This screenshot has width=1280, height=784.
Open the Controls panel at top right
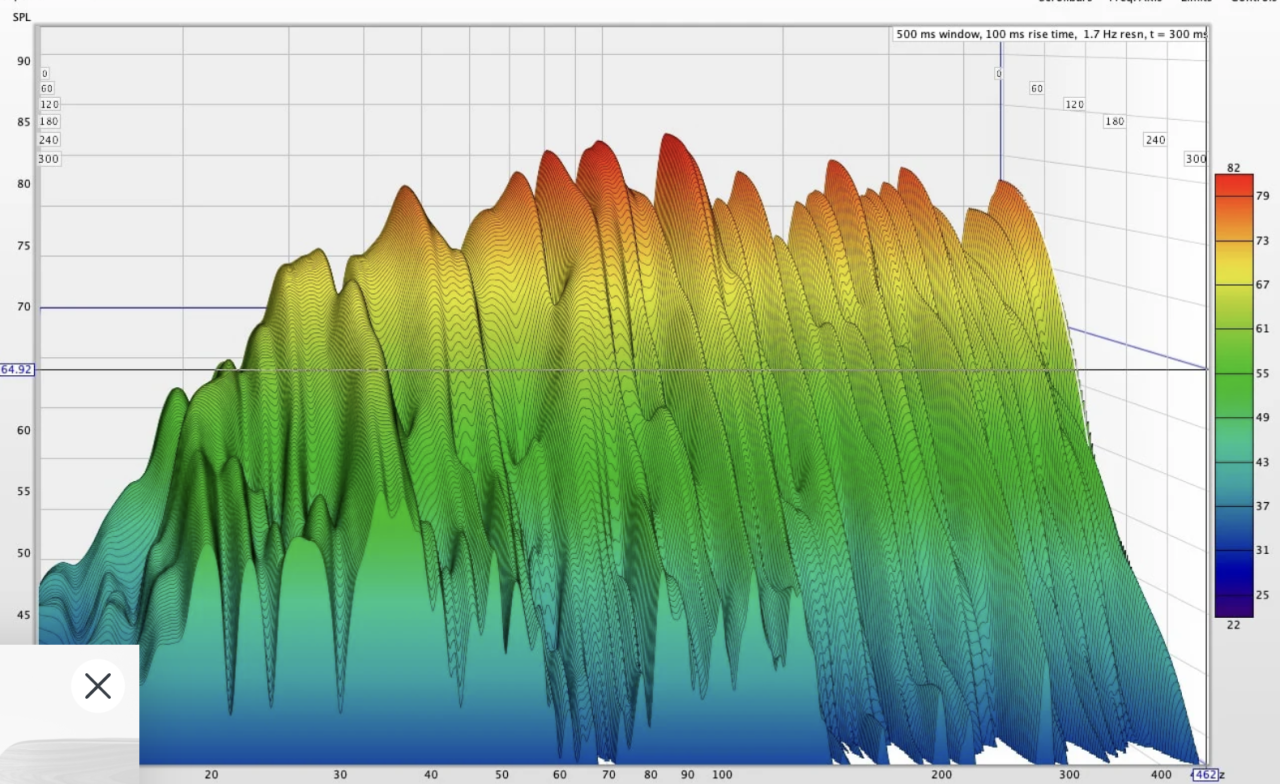[1253, 2]
